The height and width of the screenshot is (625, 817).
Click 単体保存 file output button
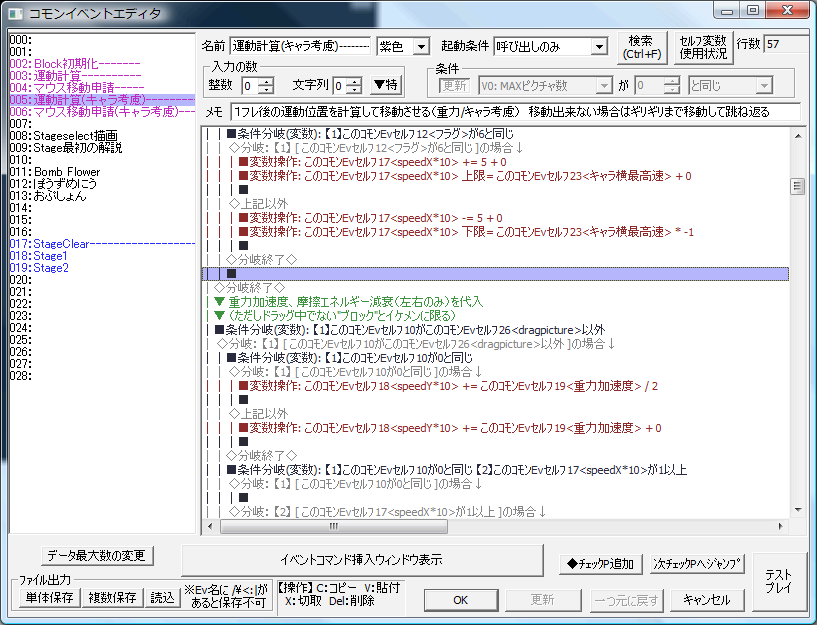click(50, 597)
